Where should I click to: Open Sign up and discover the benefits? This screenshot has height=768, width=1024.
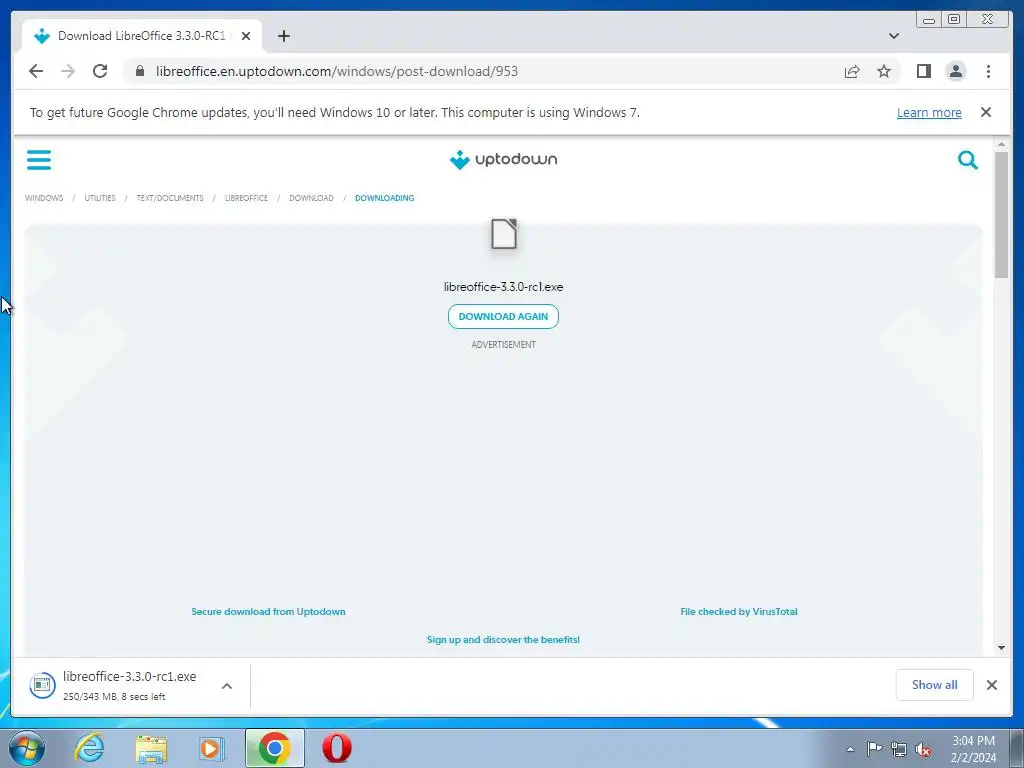(504, 640)
